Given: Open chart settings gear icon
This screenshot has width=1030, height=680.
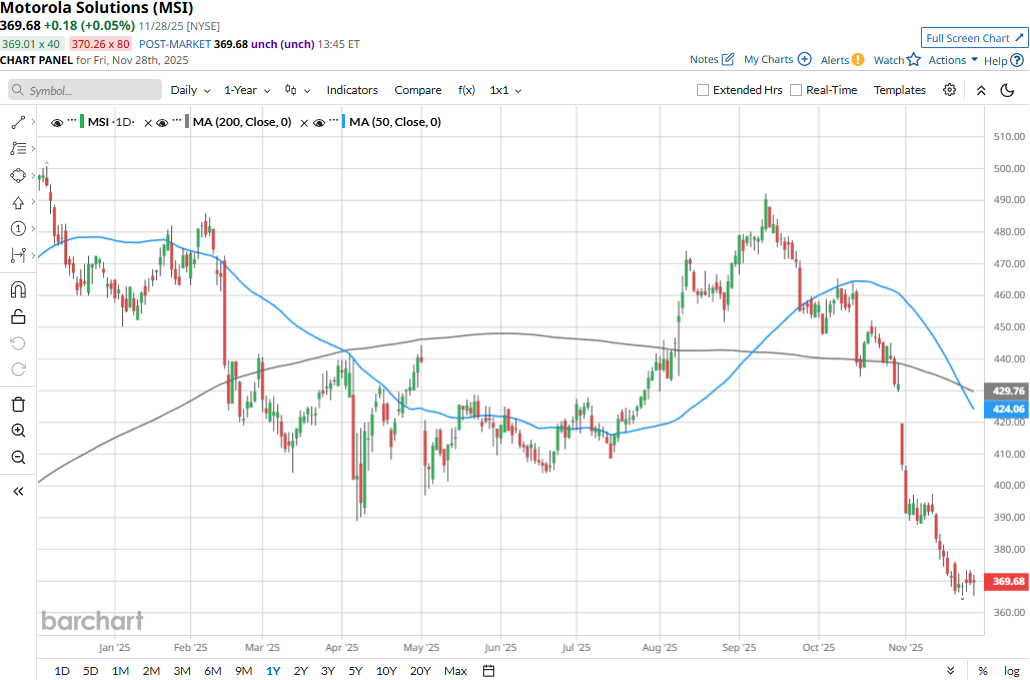Looking at the screenshot, I should click(x=949, y=90).
